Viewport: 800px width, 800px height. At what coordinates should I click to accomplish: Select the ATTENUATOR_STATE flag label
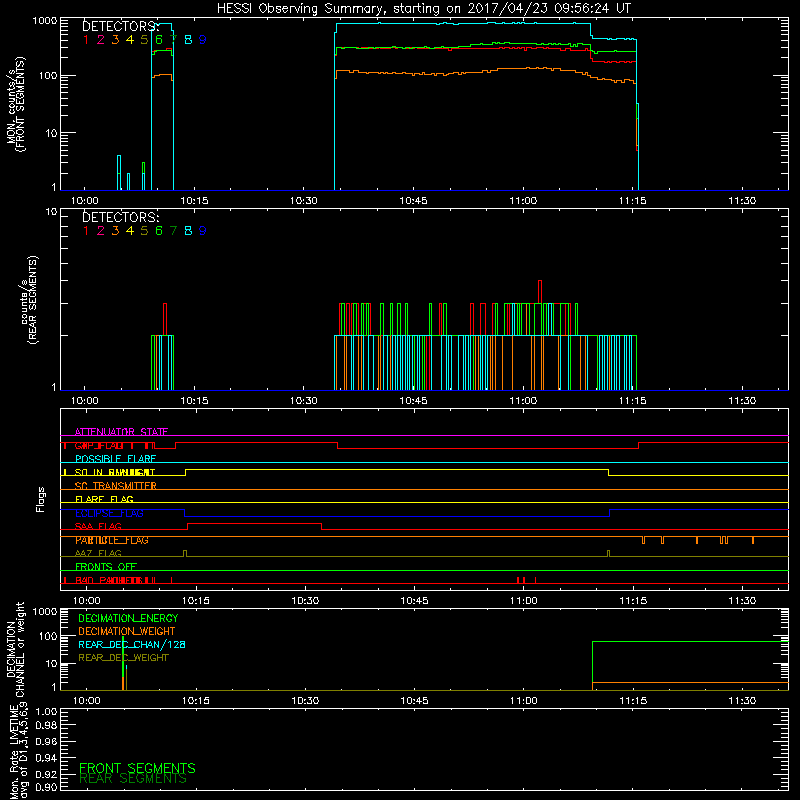pos(121,432)
